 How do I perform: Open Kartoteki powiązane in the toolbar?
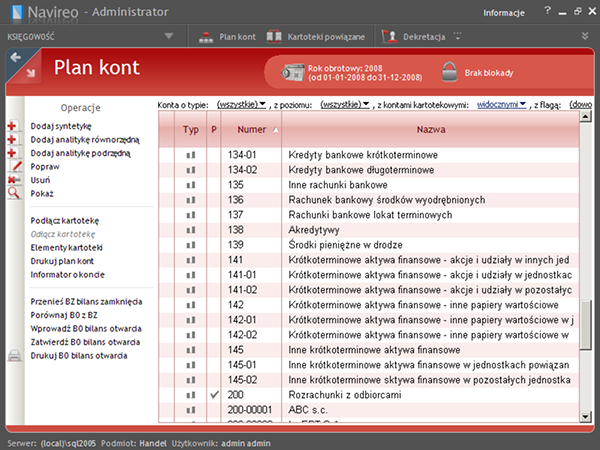click(318, 37)
